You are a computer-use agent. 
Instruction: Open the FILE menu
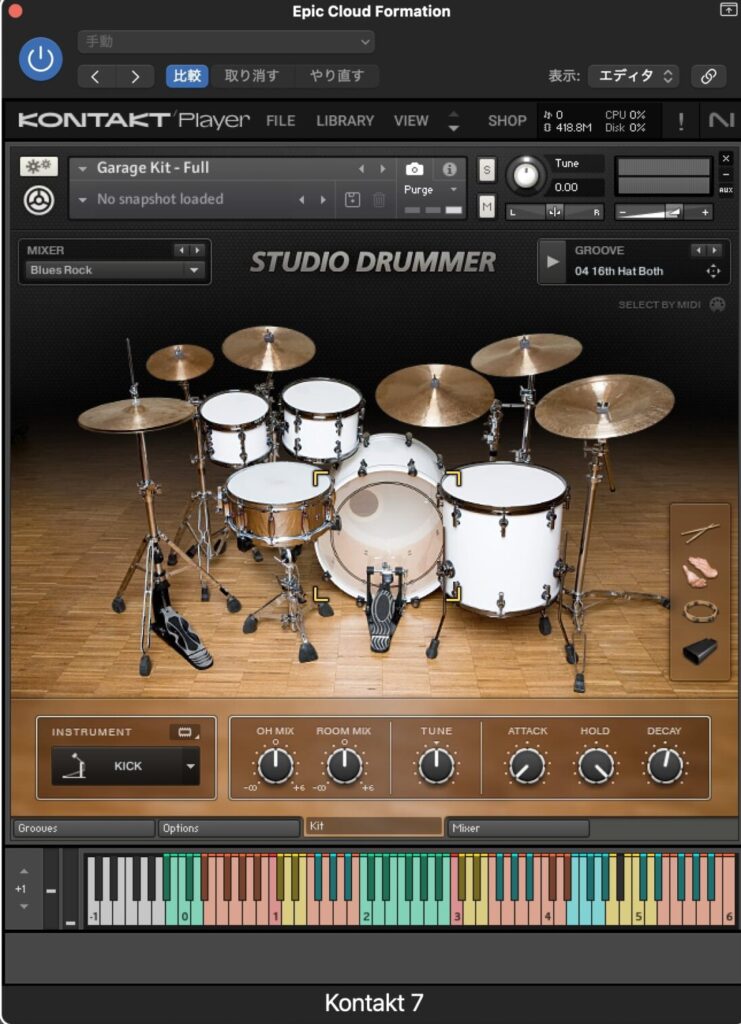click(281, 121)
